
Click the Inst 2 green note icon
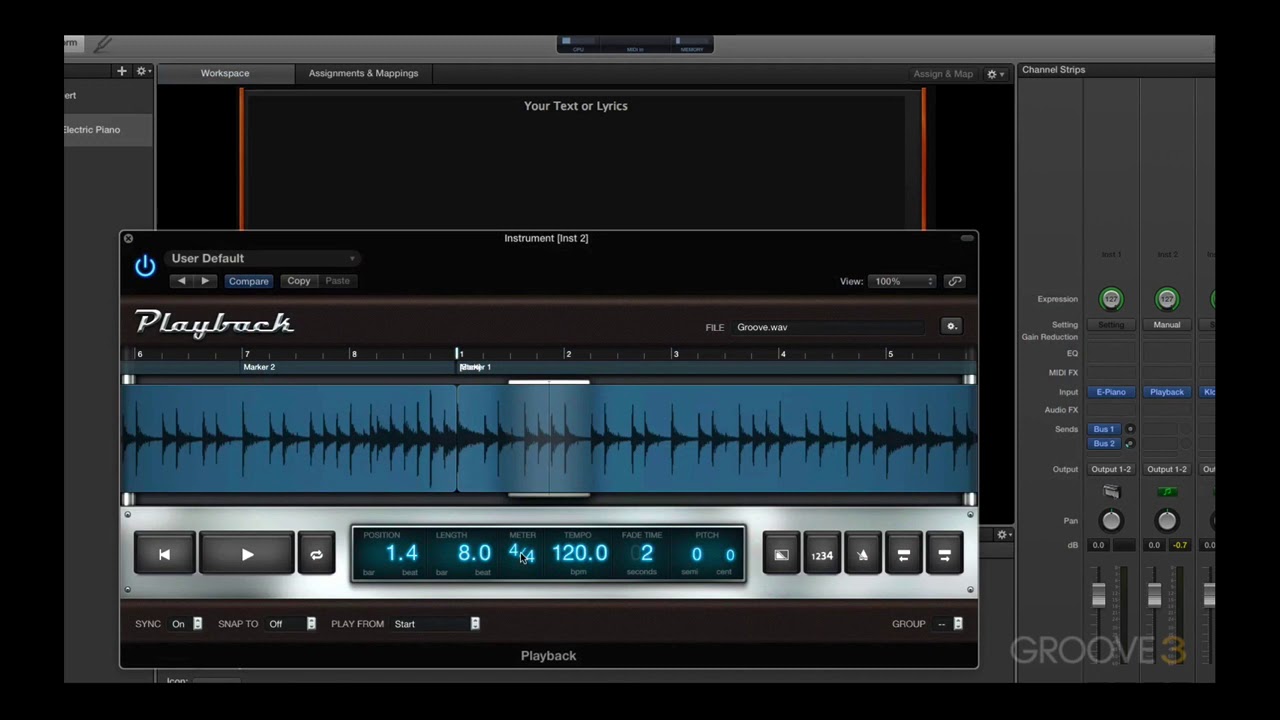click(1166, 492)
